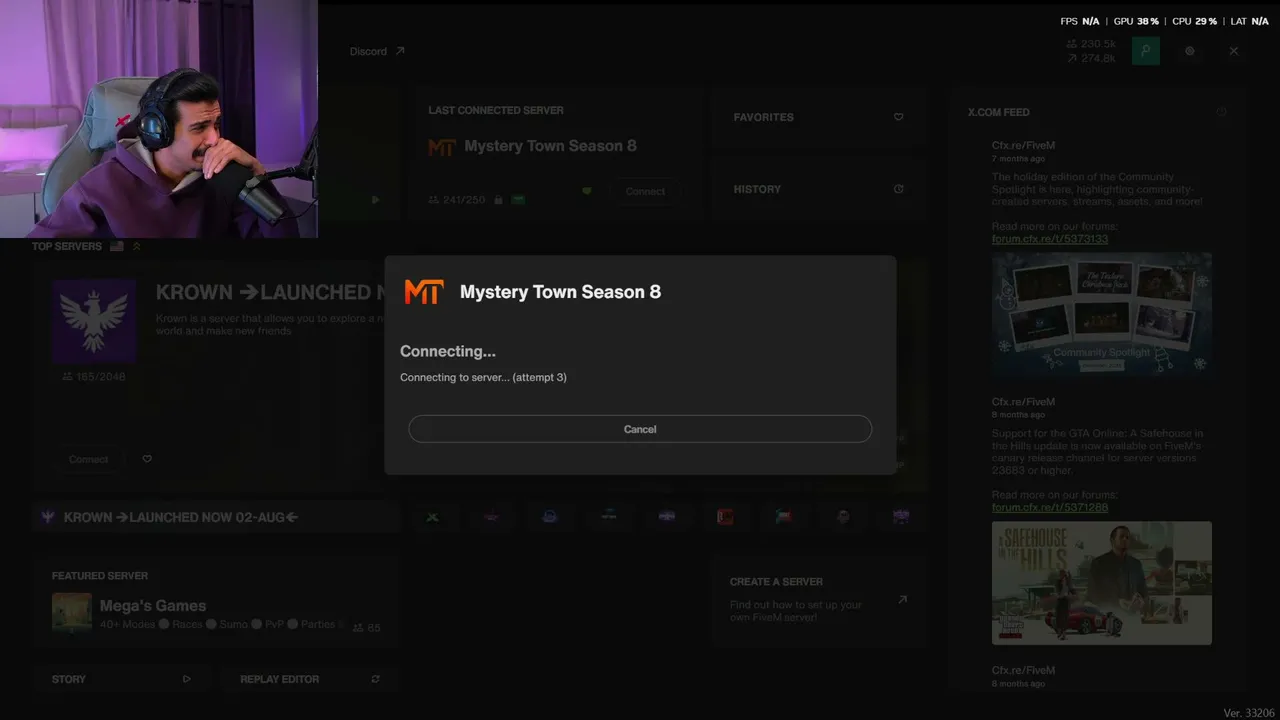Screen dimensions: 1280x720
Task: Open Mega's Games featured server
Action: [215, 603]
